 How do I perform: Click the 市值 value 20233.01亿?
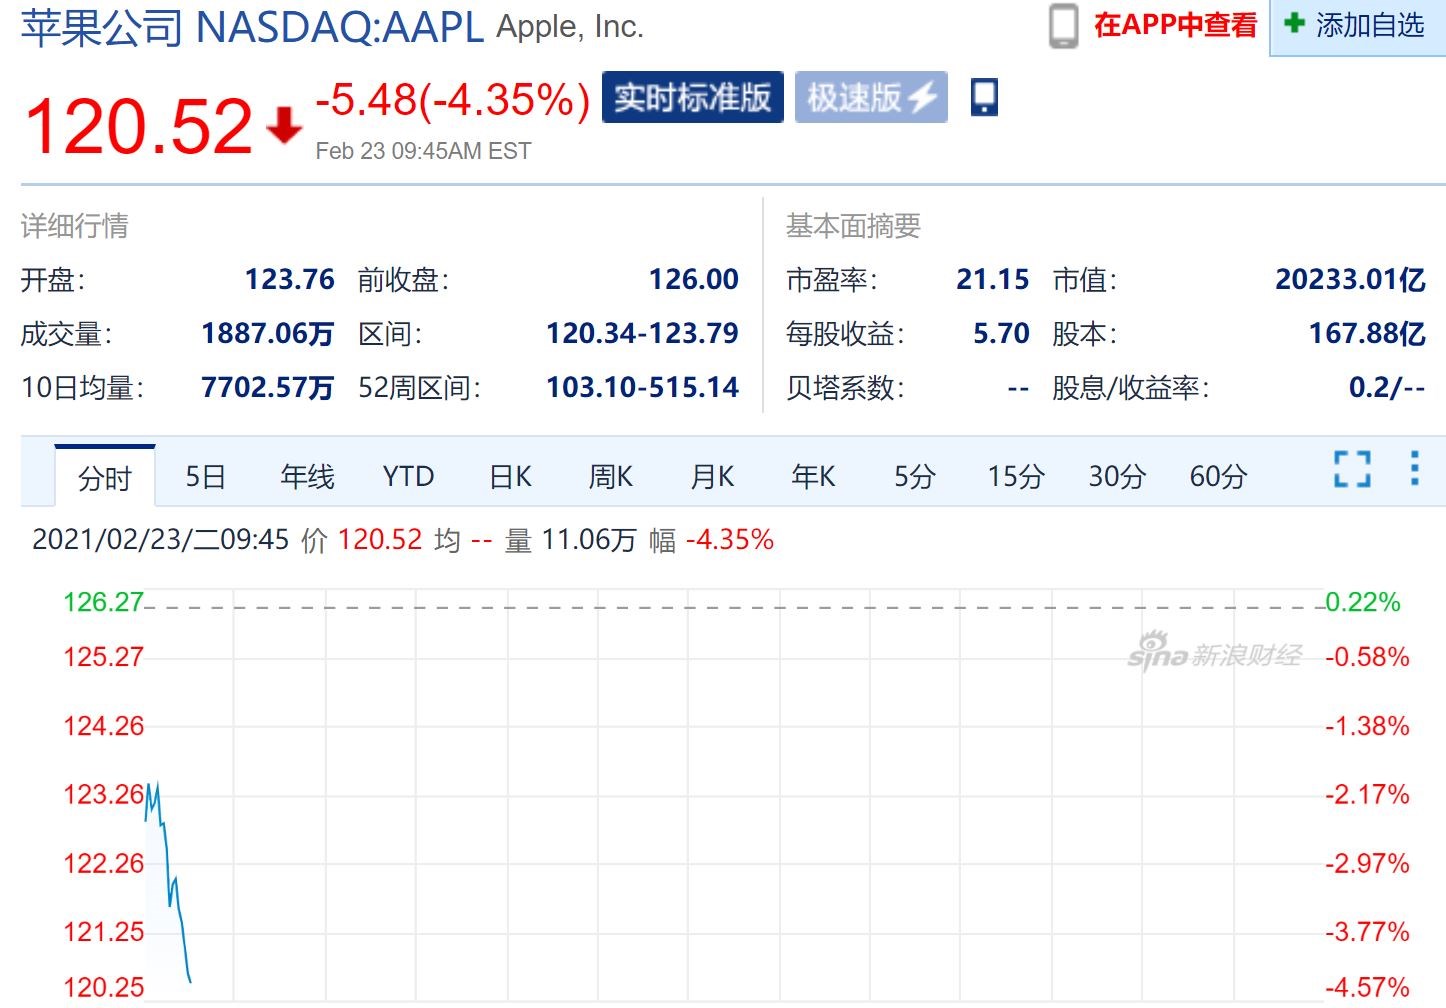1351,279
